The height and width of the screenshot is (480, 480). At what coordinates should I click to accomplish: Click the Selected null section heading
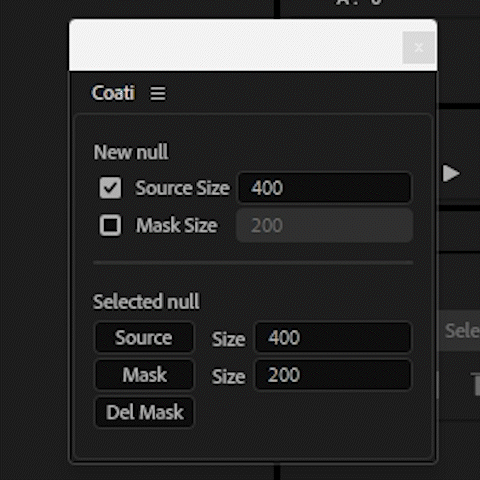tap(146, 302)
